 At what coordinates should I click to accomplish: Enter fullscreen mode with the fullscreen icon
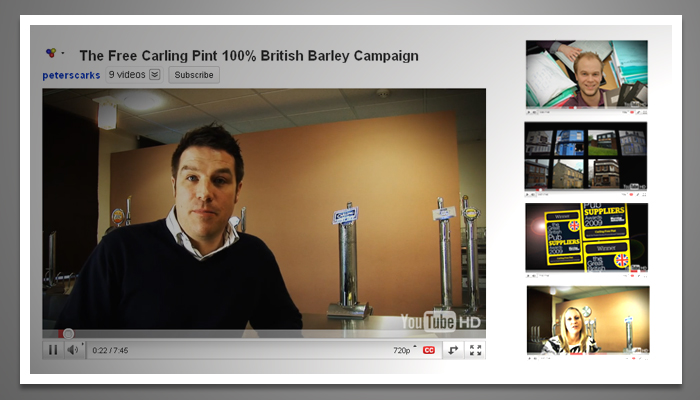[475, 350]
